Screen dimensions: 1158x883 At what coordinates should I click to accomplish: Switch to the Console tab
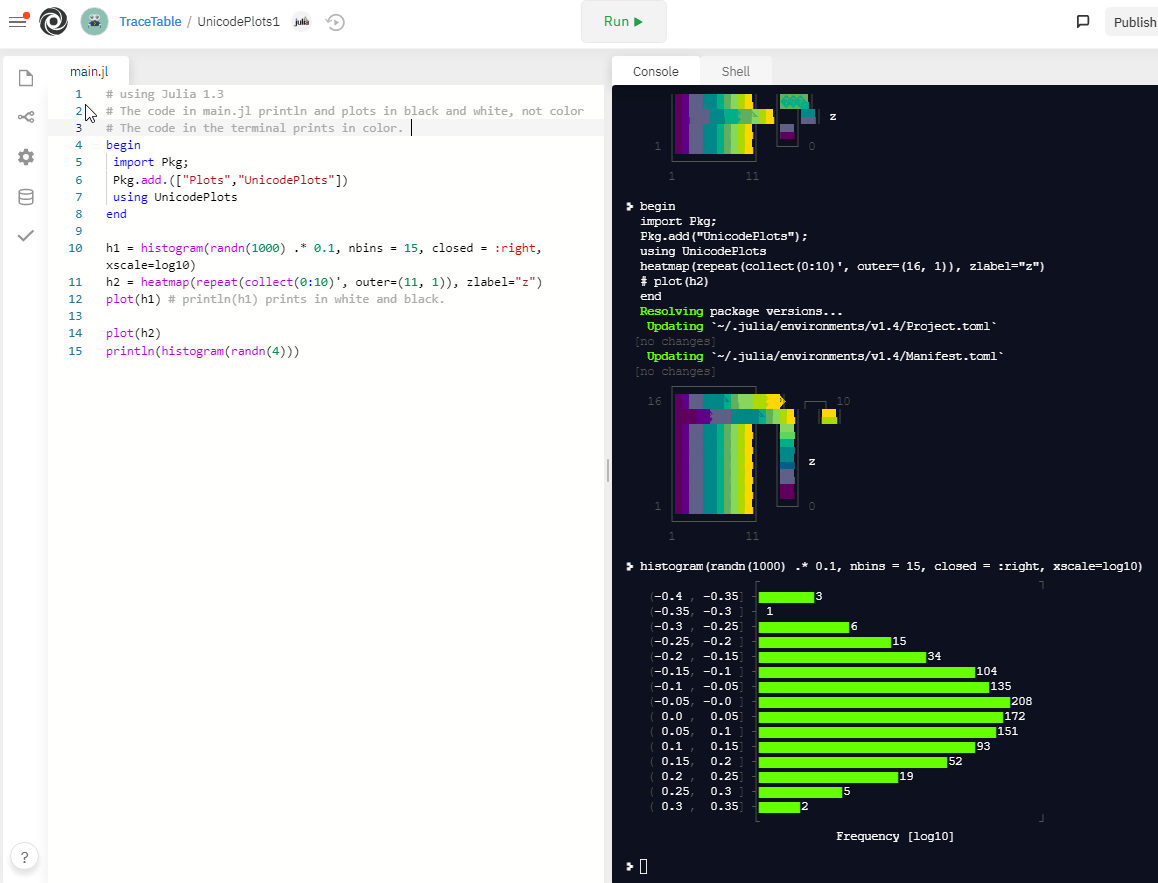click(656, 71)
